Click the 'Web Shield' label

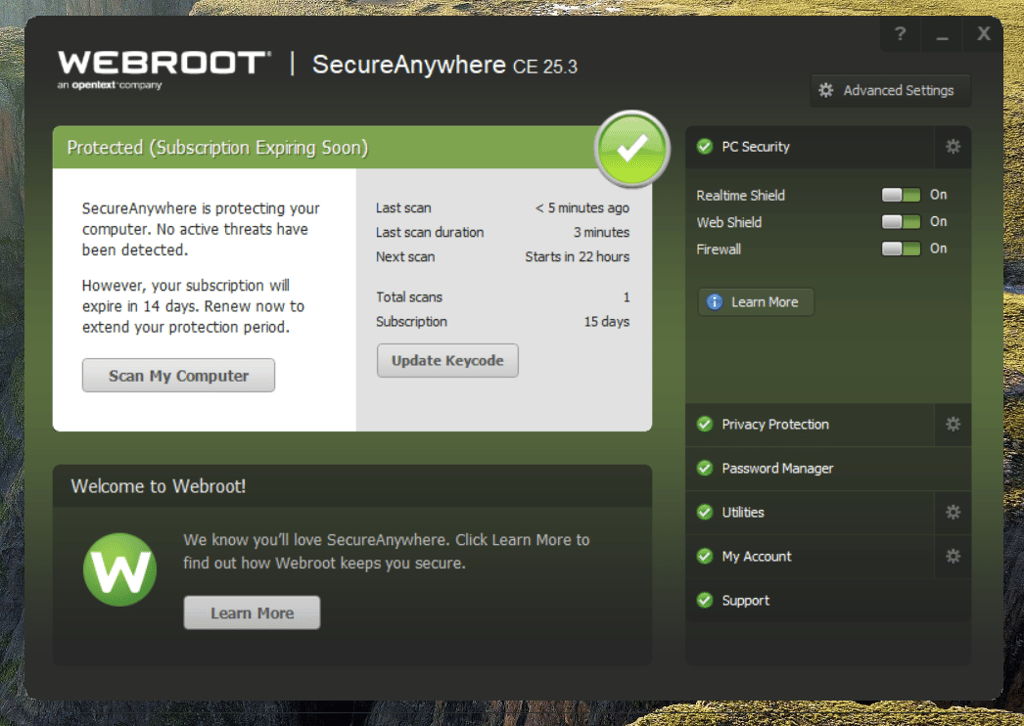point(729,222)
